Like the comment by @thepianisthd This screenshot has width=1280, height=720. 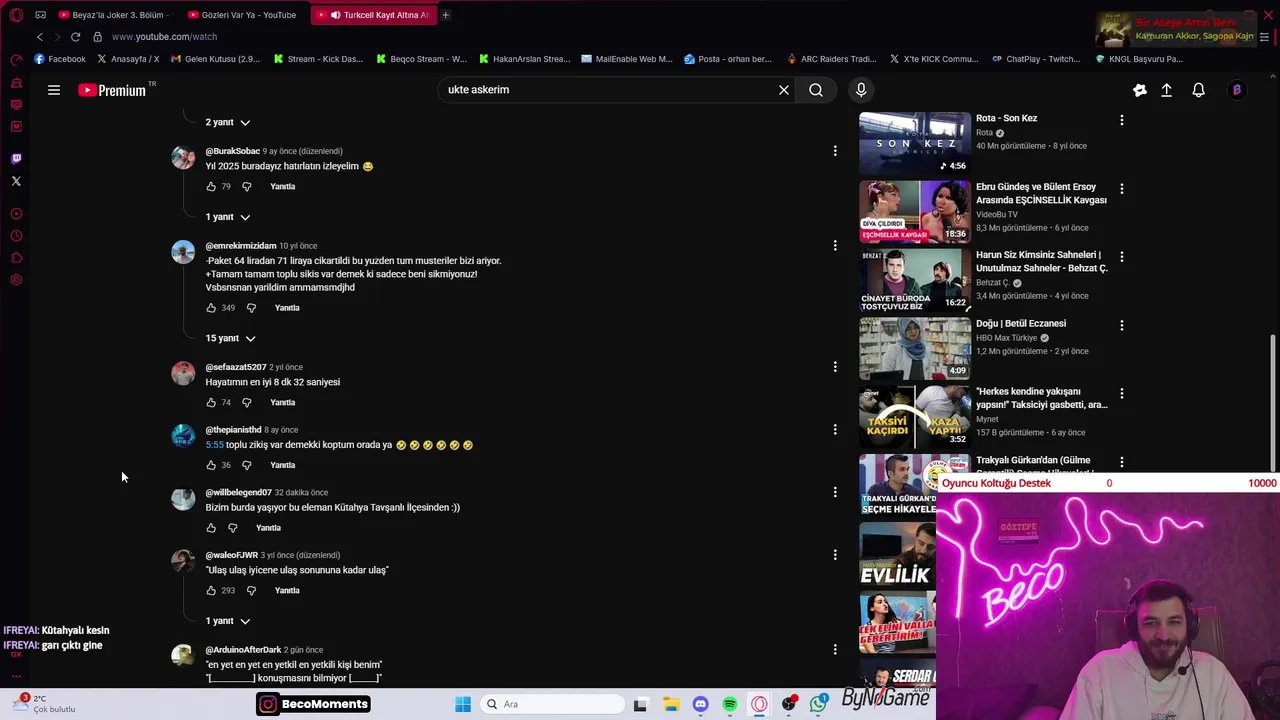click(211, 465)
